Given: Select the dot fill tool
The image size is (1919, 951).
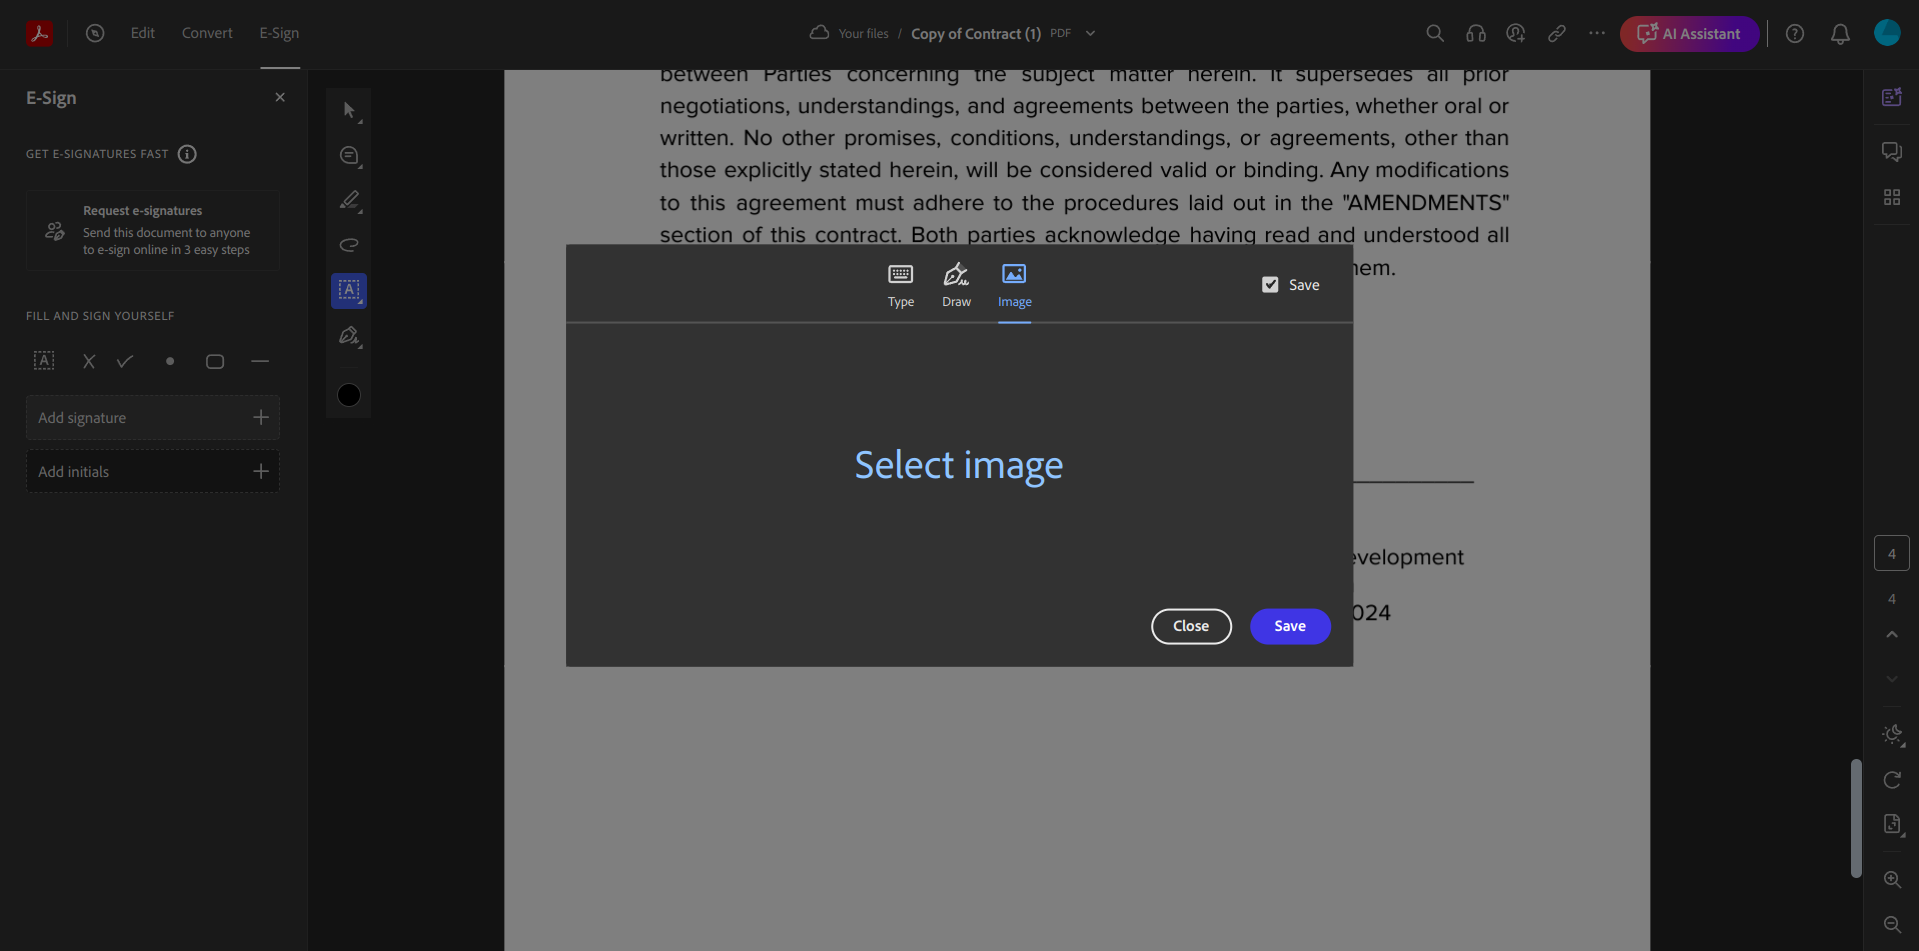Looking at the screenshot, I should point(170,361).
